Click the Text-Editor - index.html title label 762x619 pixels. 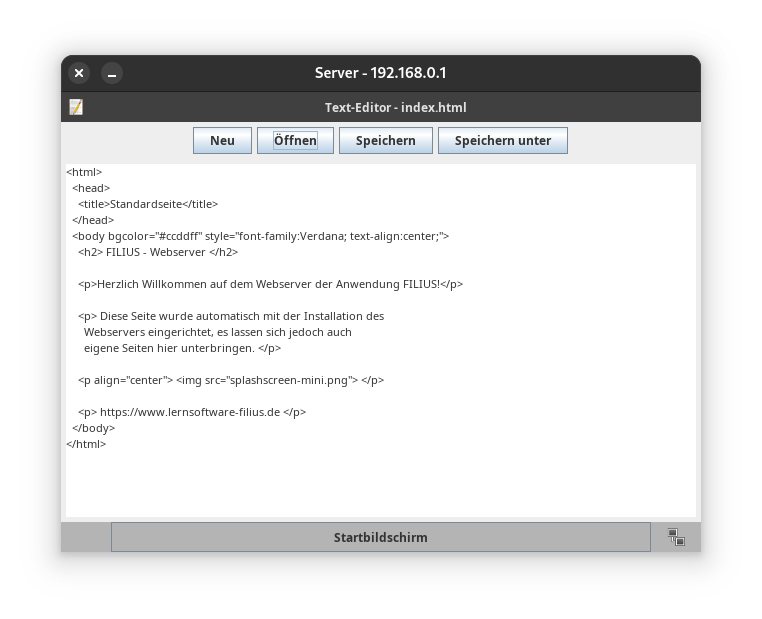(395, 108)
